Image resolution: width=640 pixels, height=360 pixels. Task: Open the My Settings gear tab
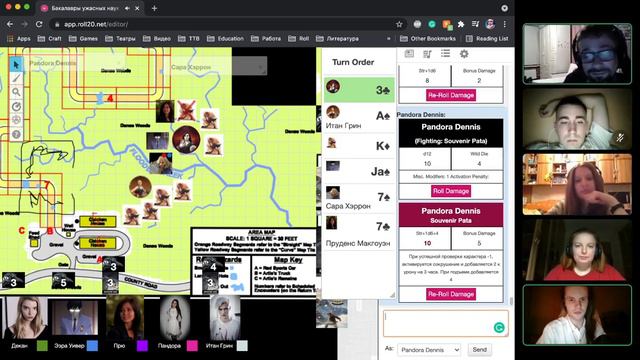(x=464, y=53)
